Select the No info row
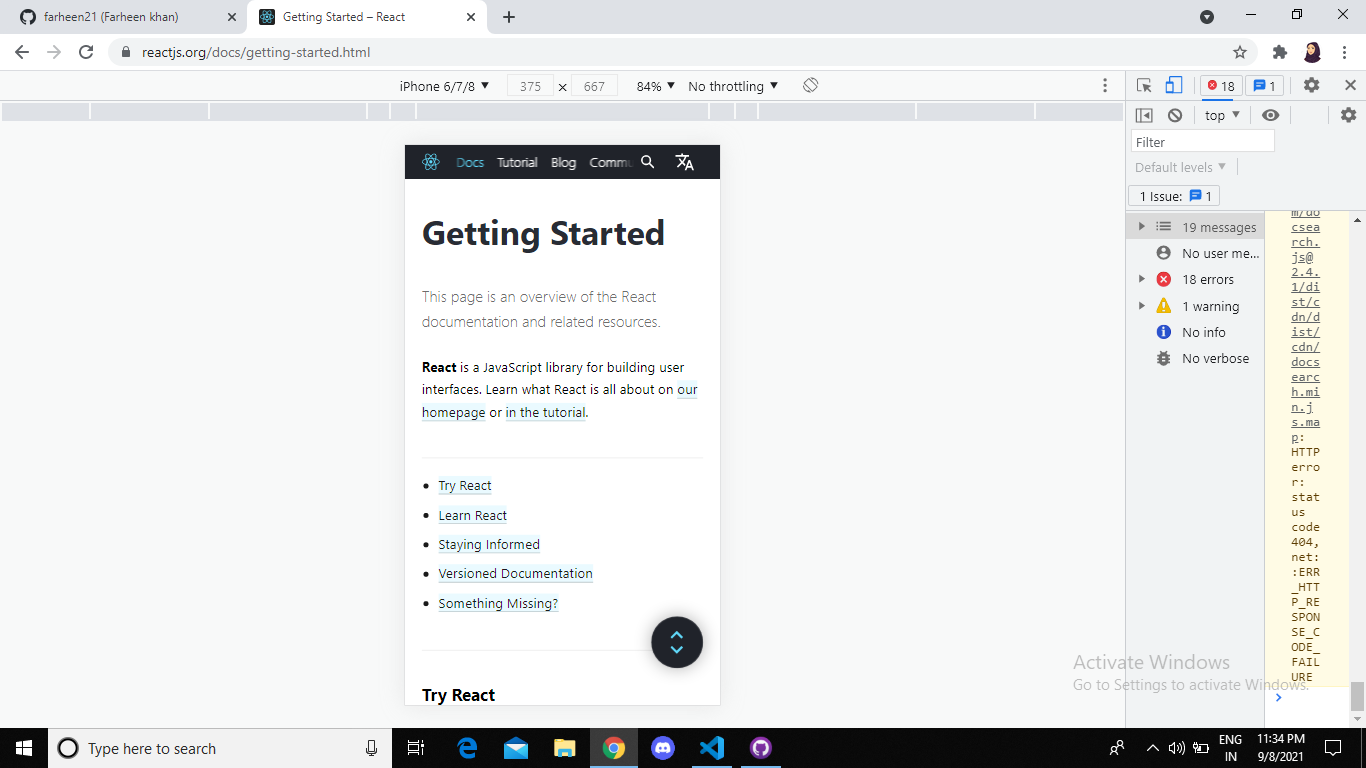The height and width of the screenshot is (768, 1366). pos(1196,332)
